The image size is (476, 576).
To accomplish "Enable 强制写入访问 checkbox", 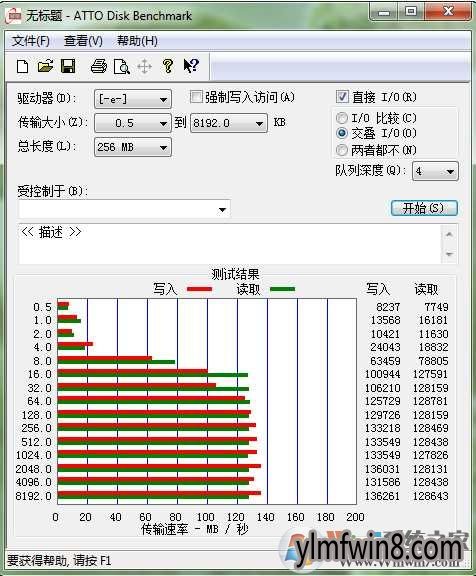I will tap(196, 97).
